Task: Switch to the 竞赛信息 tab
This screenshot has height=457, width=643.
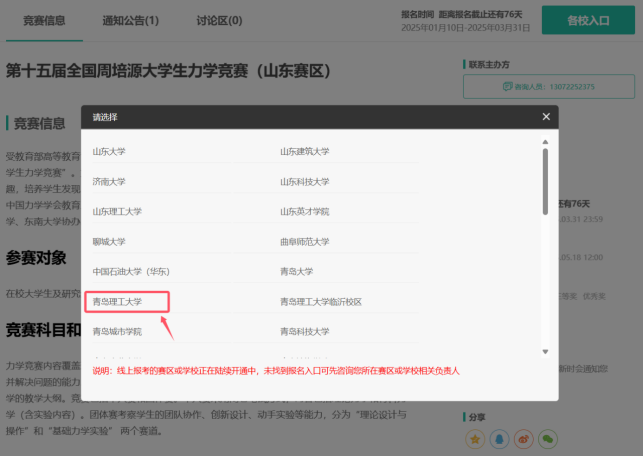Action: (x=44, y=21)
